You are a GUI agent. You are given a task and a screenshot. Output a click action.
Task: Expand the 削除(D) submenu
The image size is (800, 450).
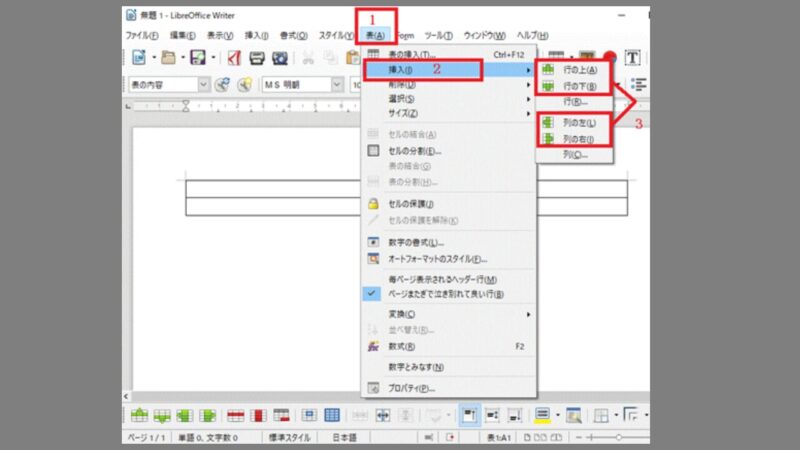tap(448, 85)
